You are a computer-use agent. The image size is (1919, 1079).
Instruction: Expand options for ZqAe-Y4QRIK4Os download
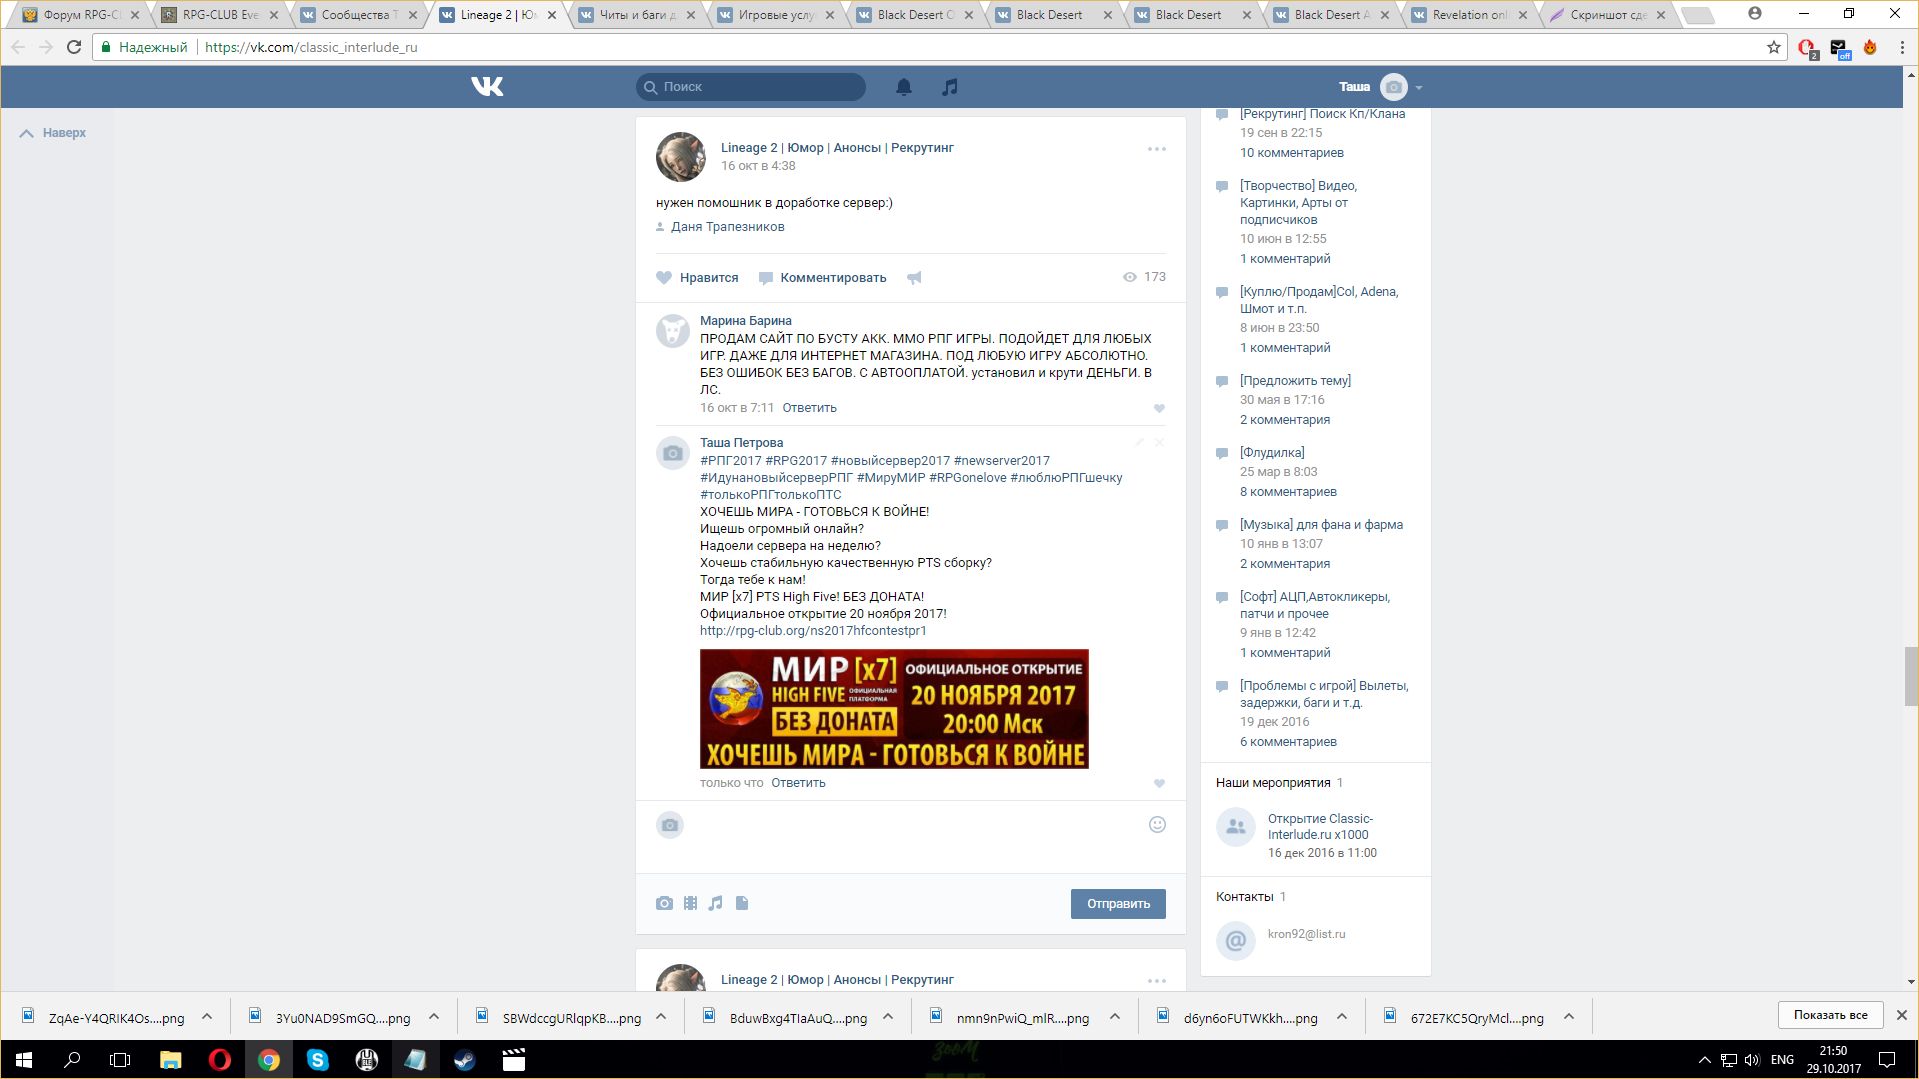(207, 1017)
